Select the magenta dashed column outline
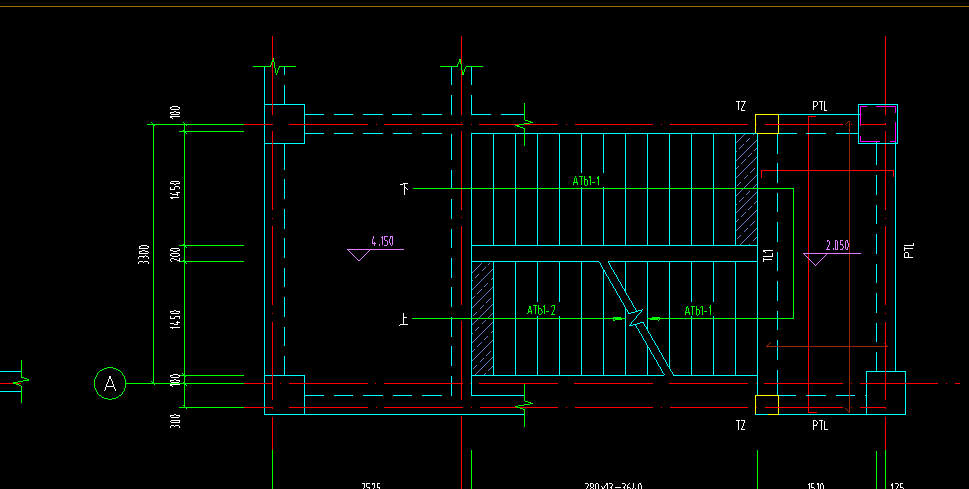The width and height of the screenshot is (969, 489). coord(878,124)
